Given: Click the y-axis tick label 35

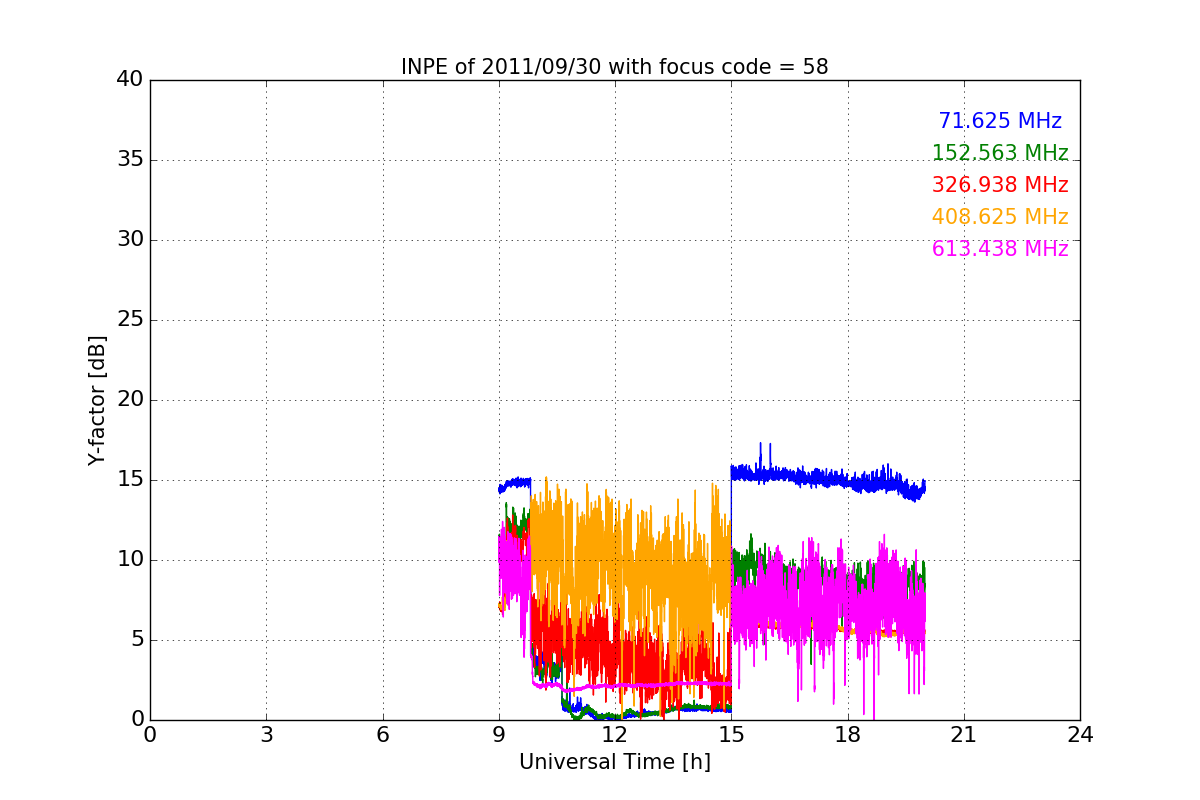Looking at the screenshot, I should pyautogui.click(x=130, y=160).
